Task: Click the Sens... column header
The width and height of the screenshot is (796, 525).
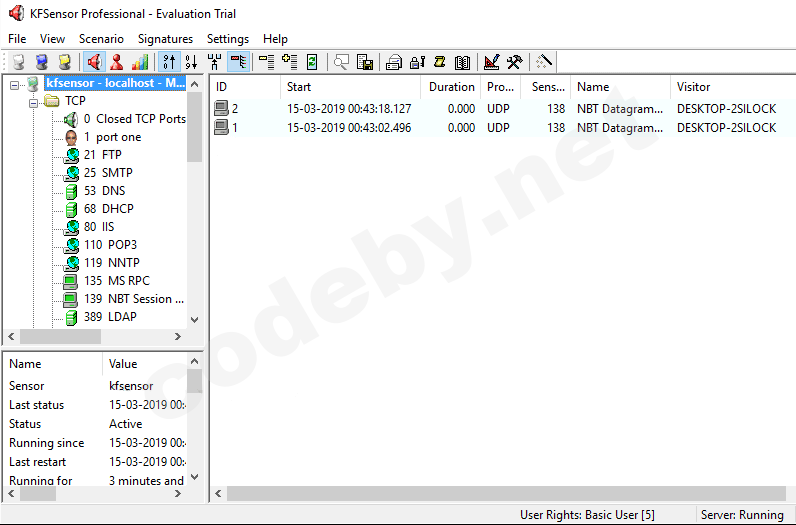Action: coord(546,87)
